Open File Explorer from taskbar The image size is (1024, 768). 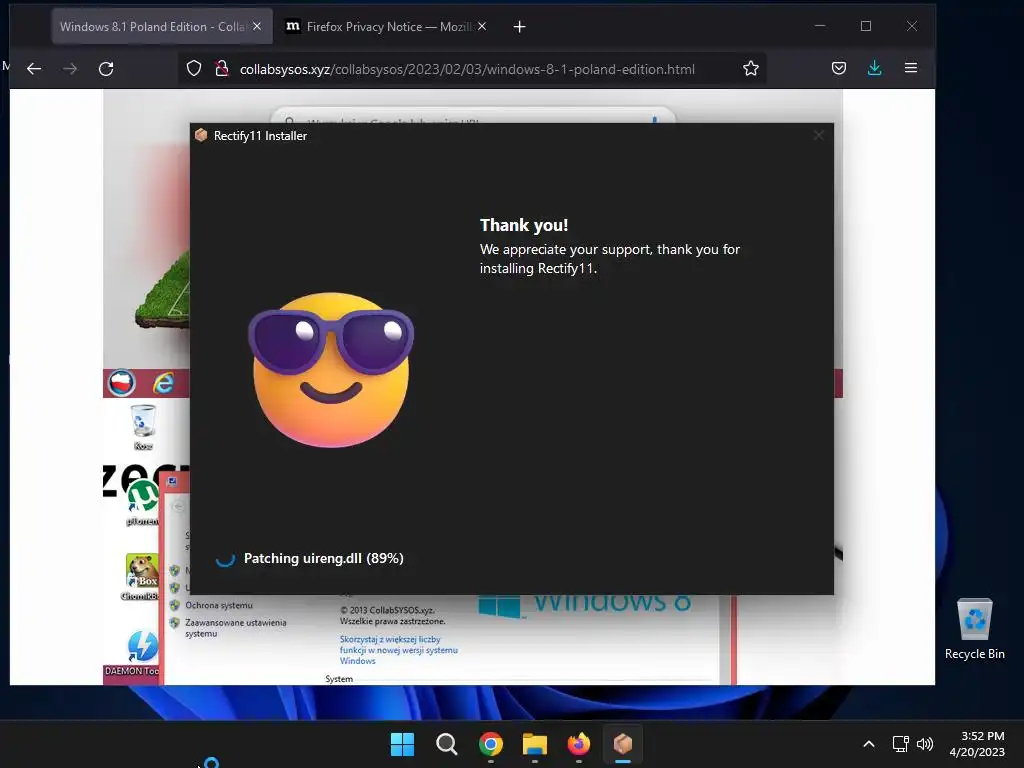535,744
